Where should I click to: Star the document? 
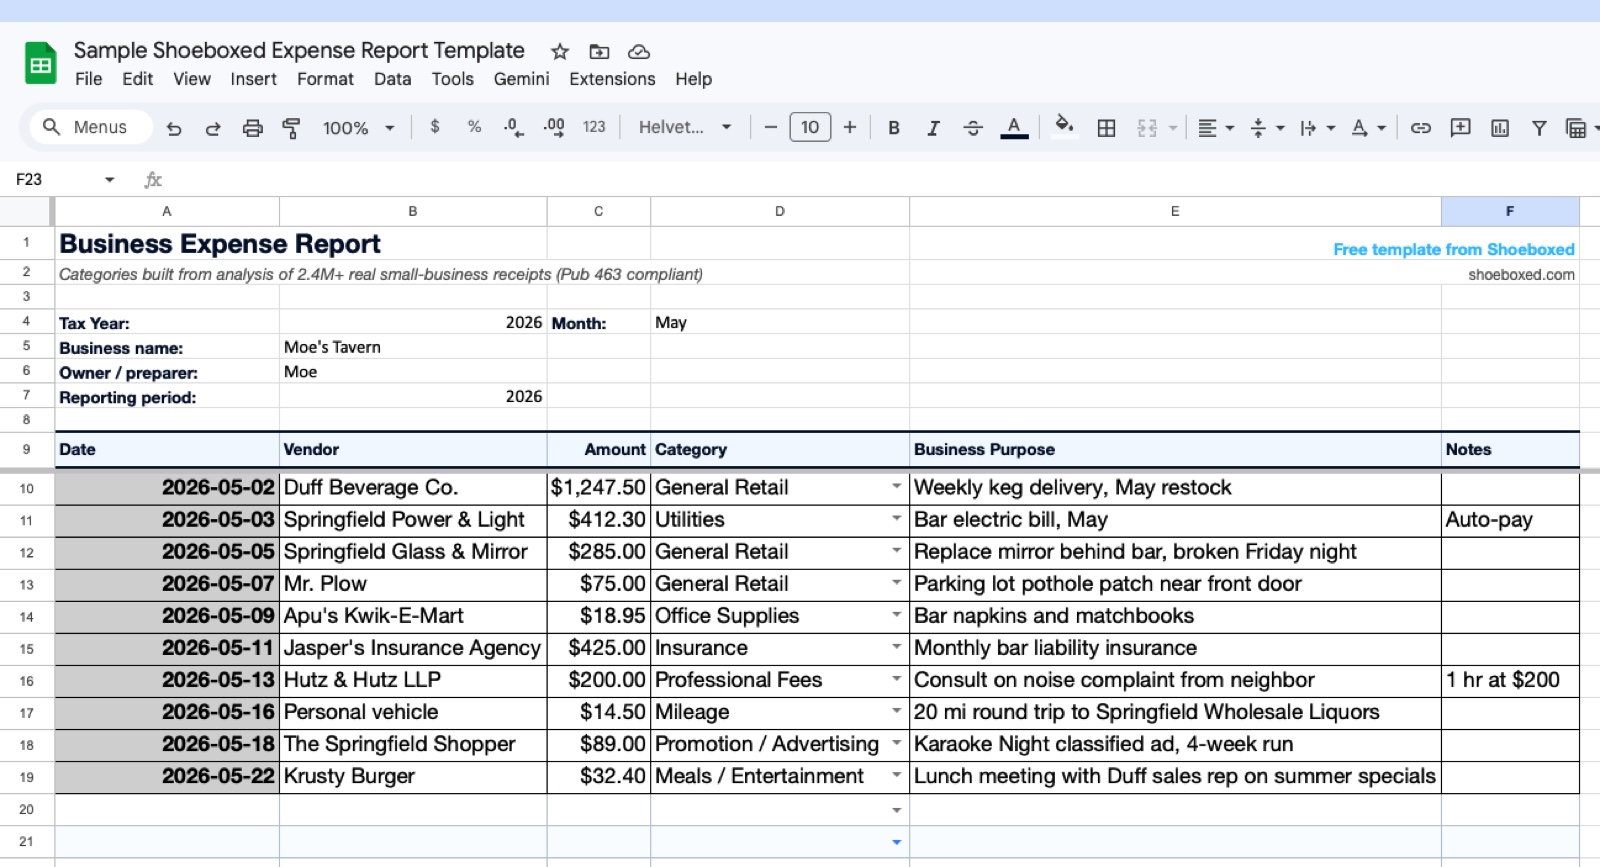(560, 51)
